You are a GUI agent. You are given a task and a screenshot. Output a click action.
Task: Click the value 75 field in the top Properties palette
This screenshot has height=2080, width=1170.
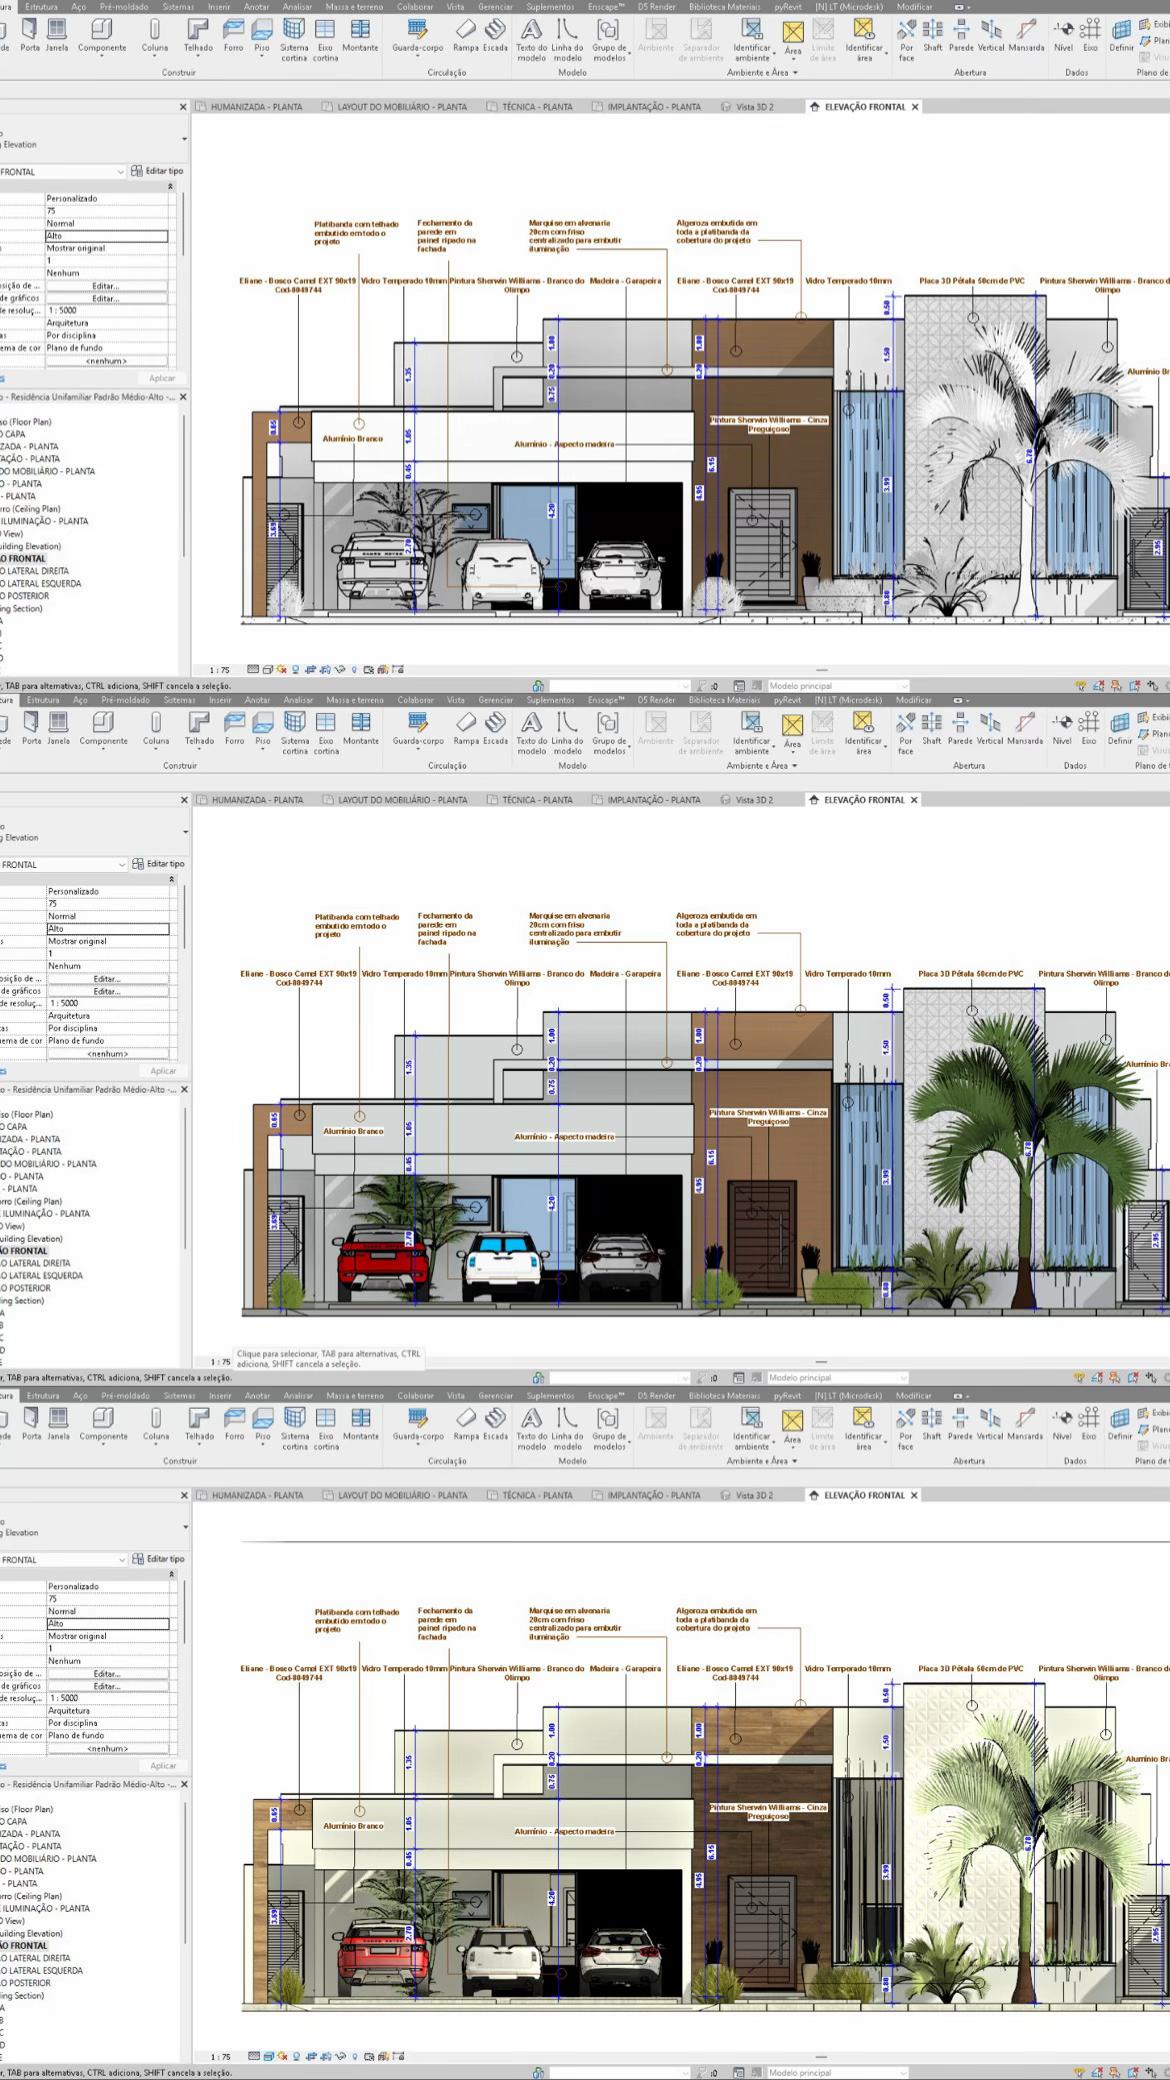pyautogui.click(x=108, y=211)
